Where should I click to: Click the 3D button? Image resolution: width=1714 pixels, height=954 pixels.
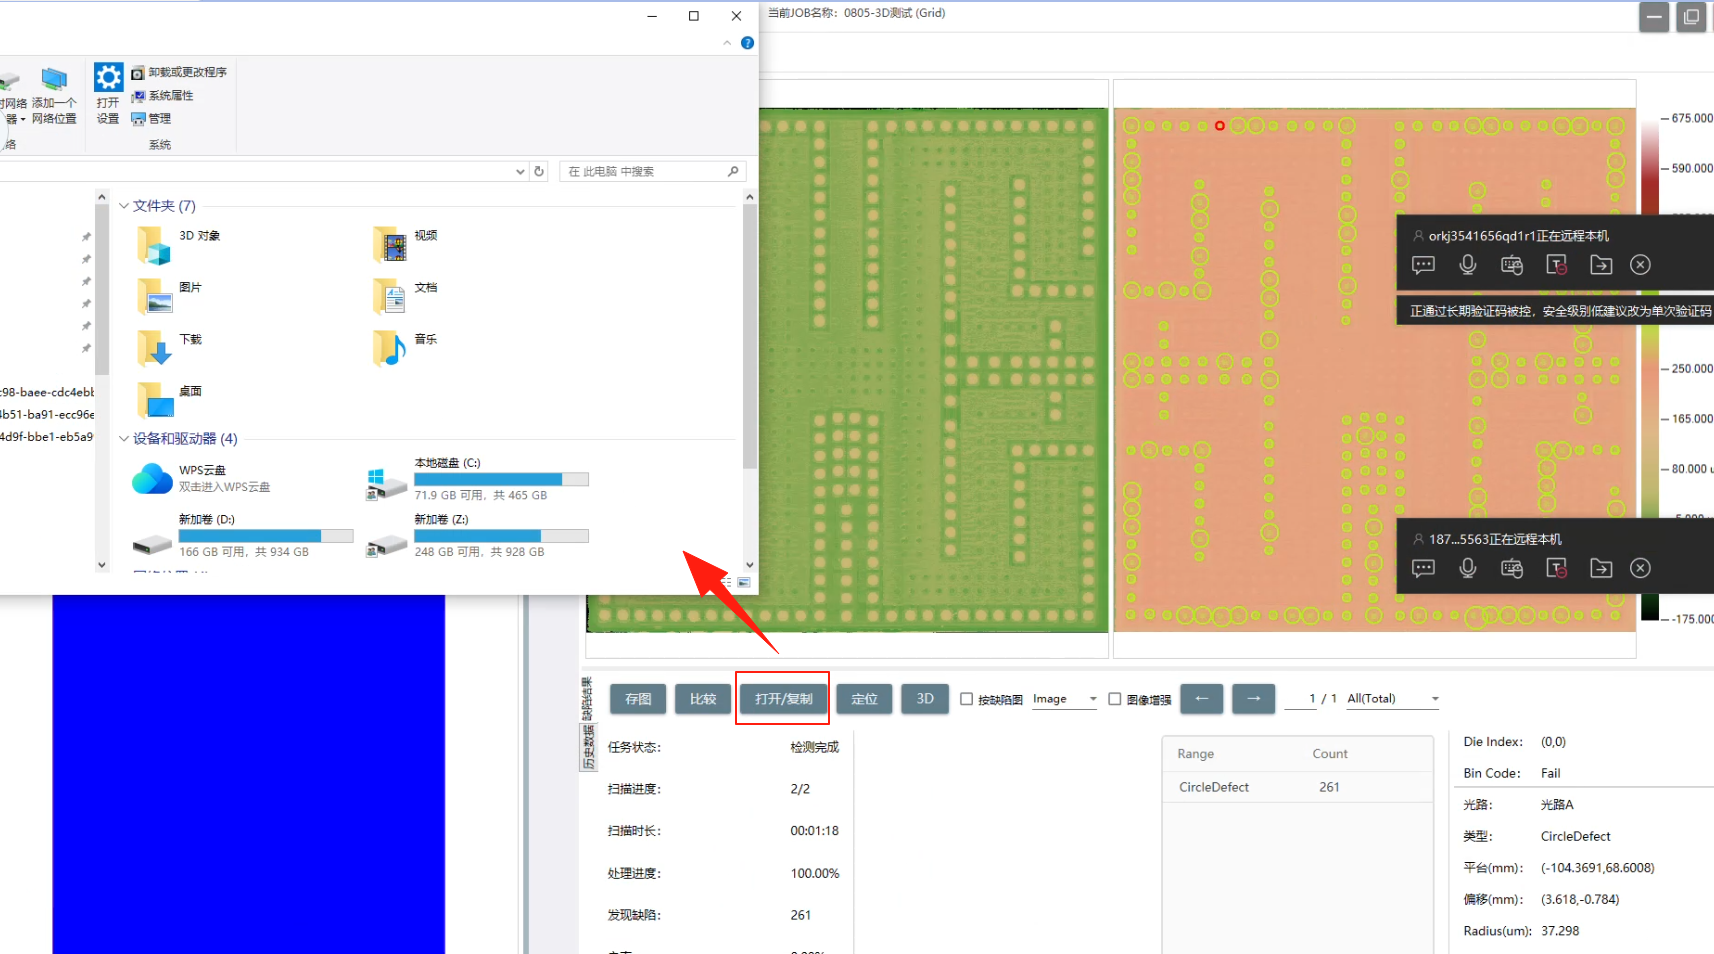(925, 699)
